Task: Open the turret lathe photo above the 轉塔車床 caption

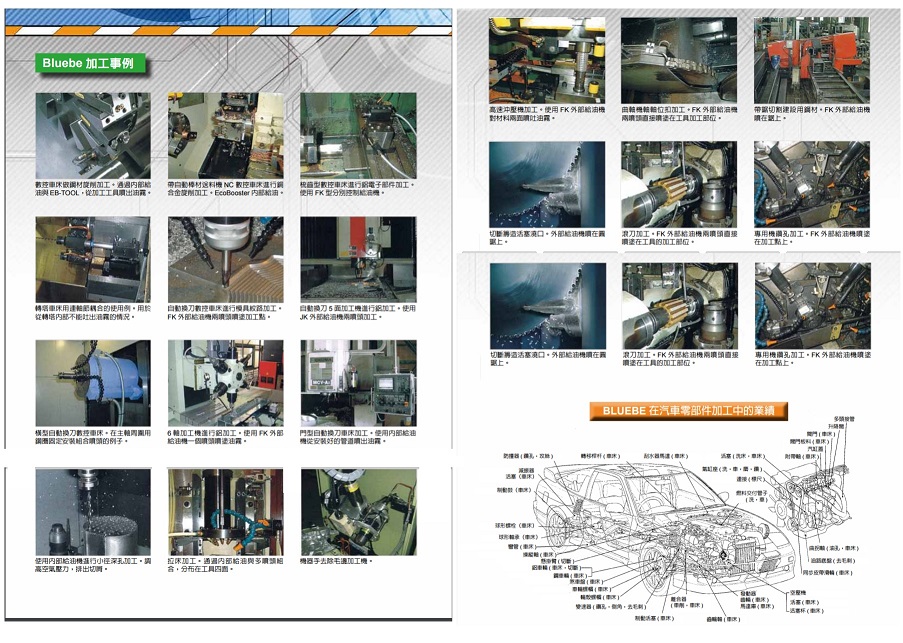Action: click(x=93, y=259)
